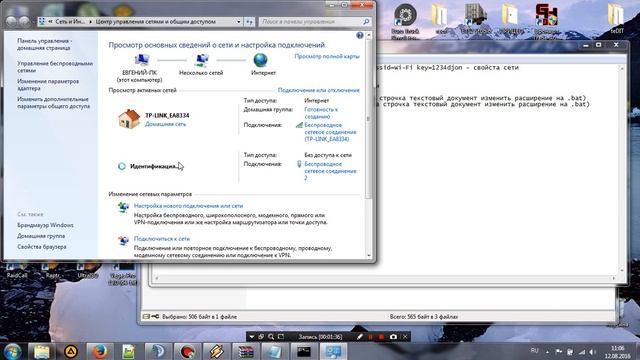
Task: Select 'Центр управления сетями и общим доступом' breadcrumb
Action: tap(156, 22)
